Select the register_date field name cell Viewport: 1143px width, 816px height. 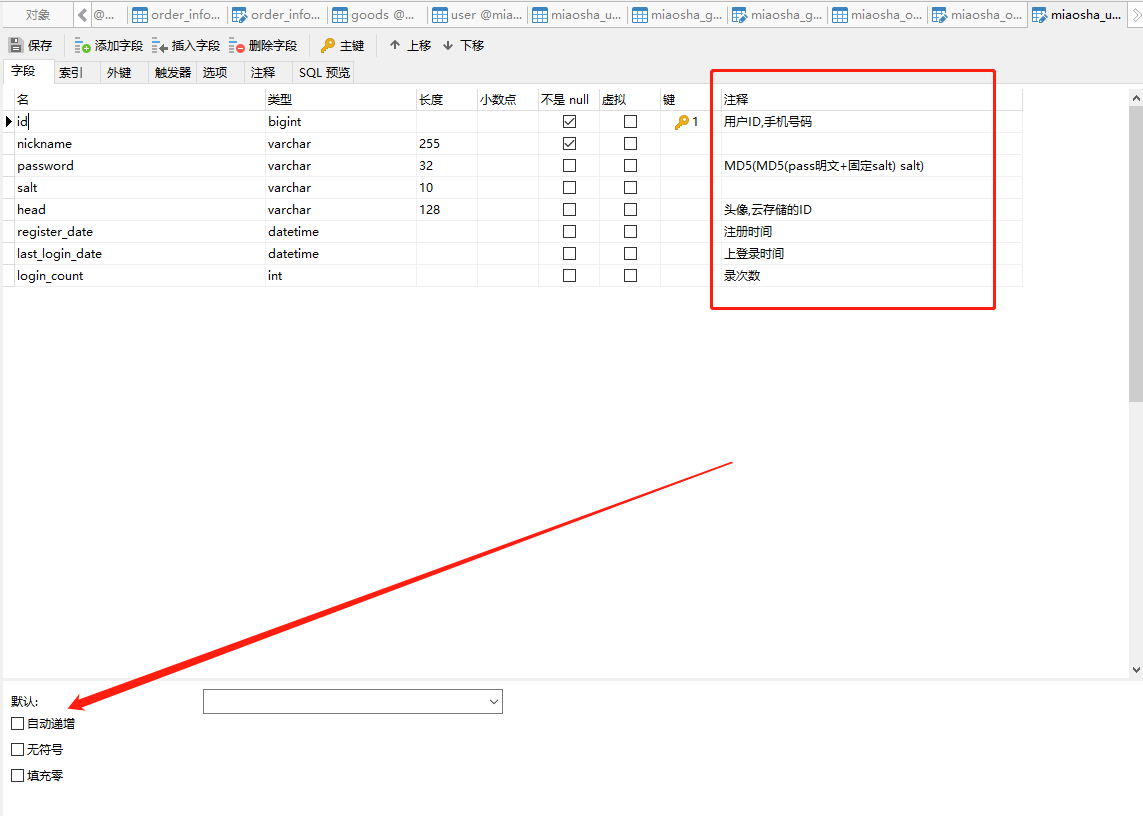[x=140, y=231]
